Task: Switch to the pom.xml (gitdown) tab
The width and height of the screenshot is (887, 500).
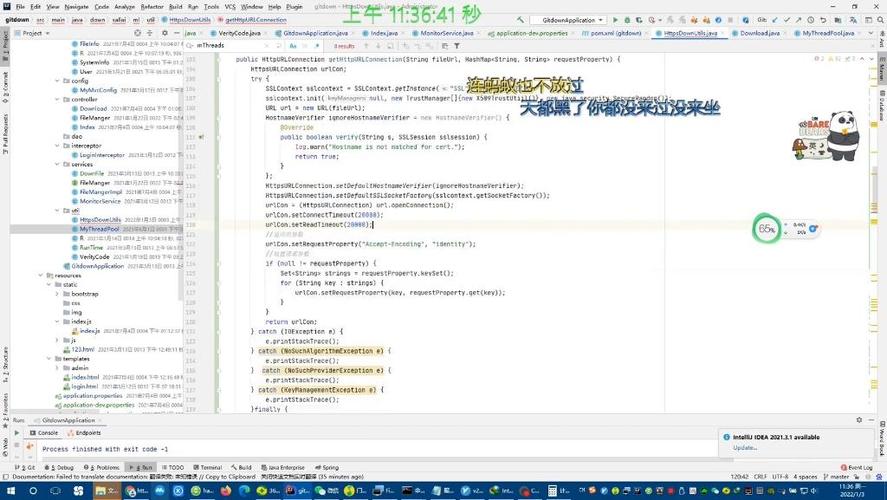Action: coord(615,33)
